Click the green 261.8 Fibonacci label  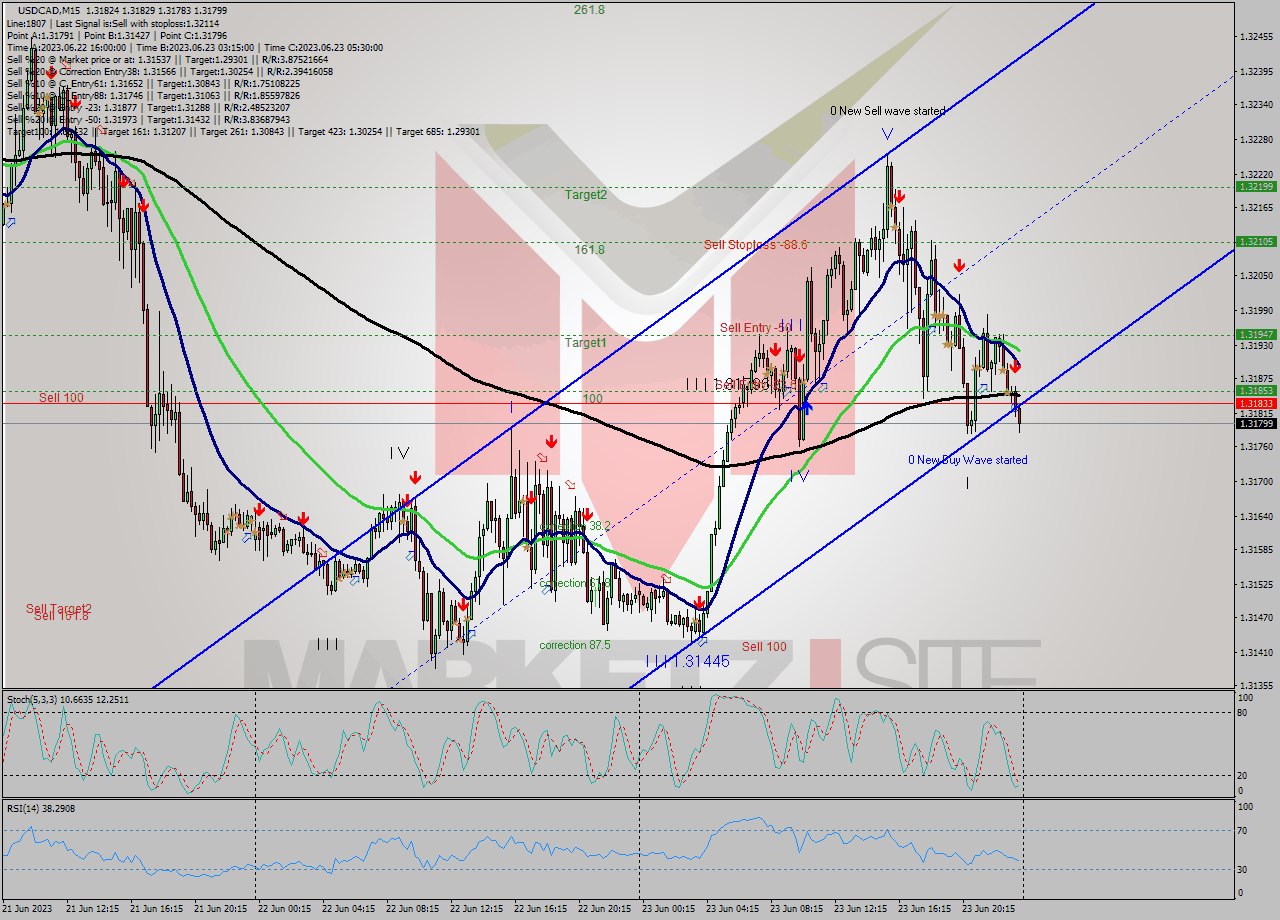tap(589, 9)
